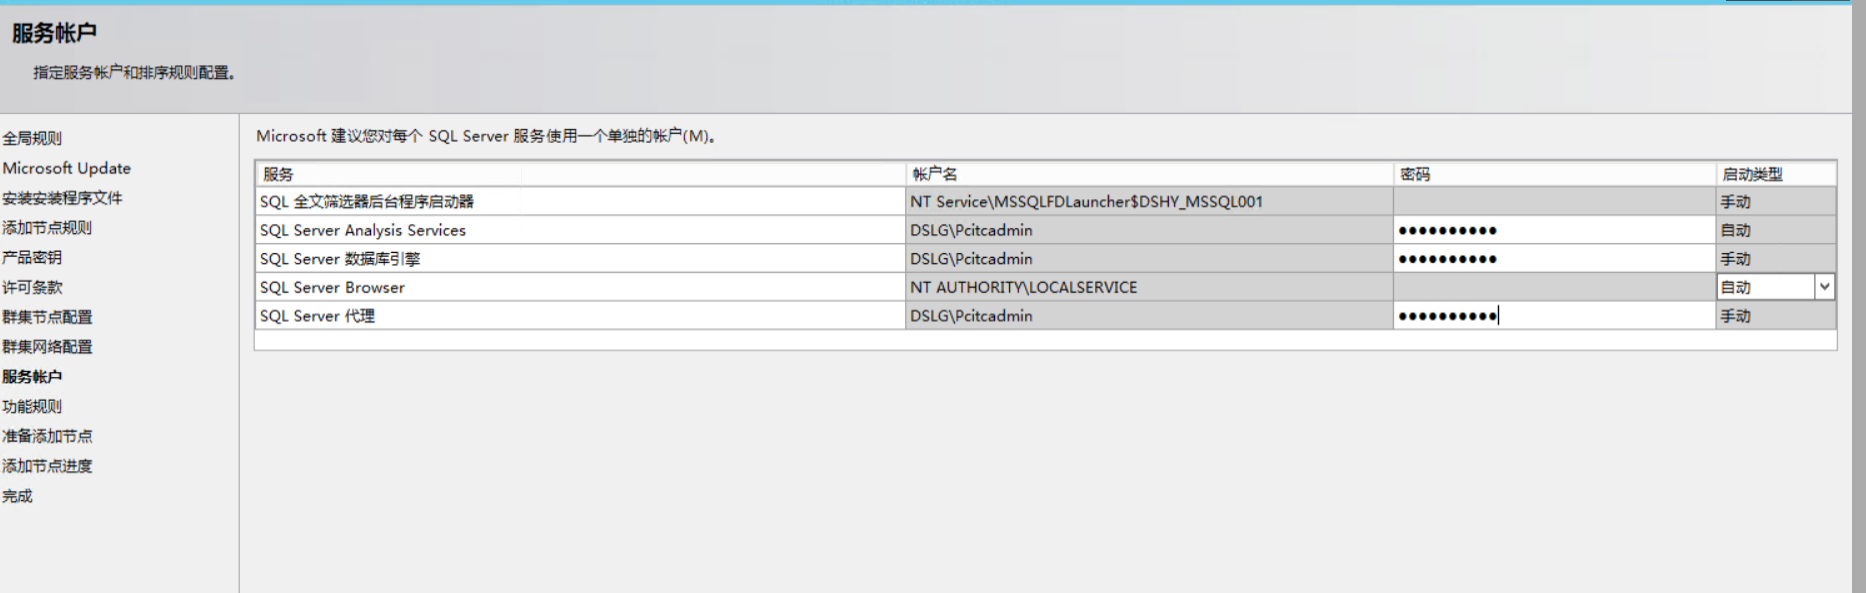Click the 帐户名 column header

(x=1149, y=174)
